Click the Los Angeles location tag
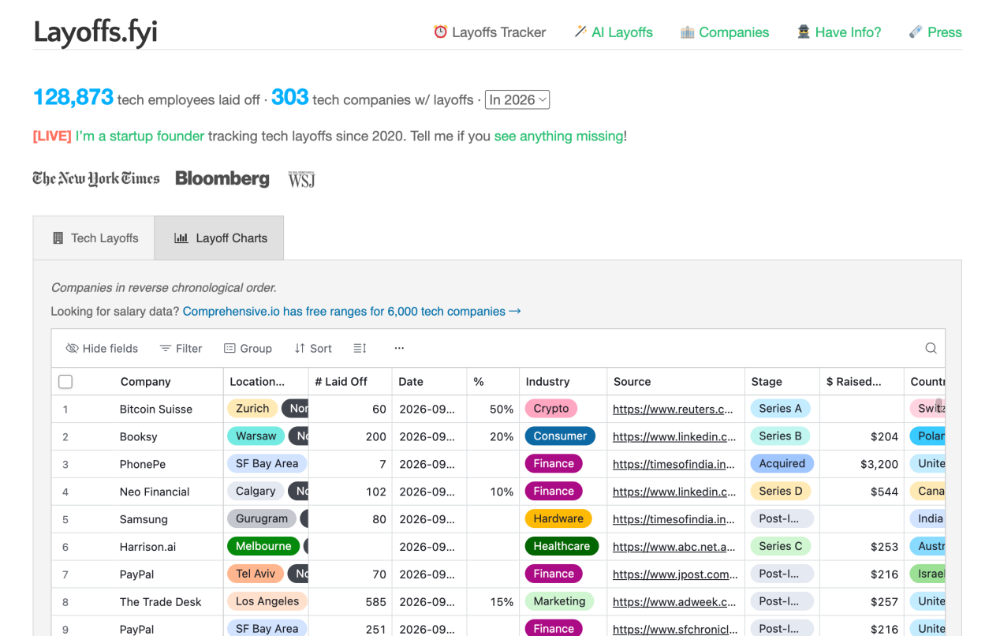 click(x=267, y=601)
